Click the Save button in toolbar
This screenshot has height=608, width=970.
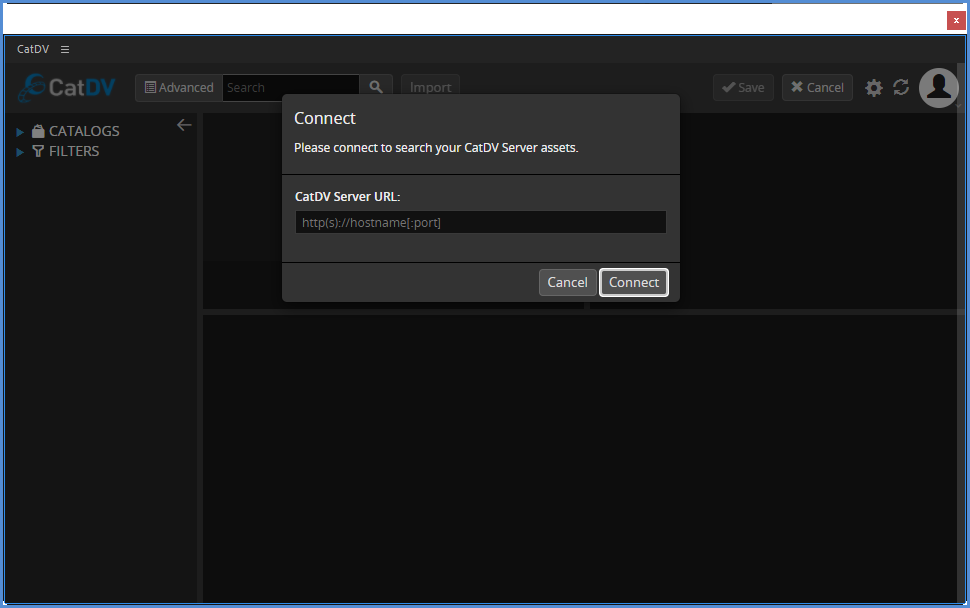pos(744,88)
